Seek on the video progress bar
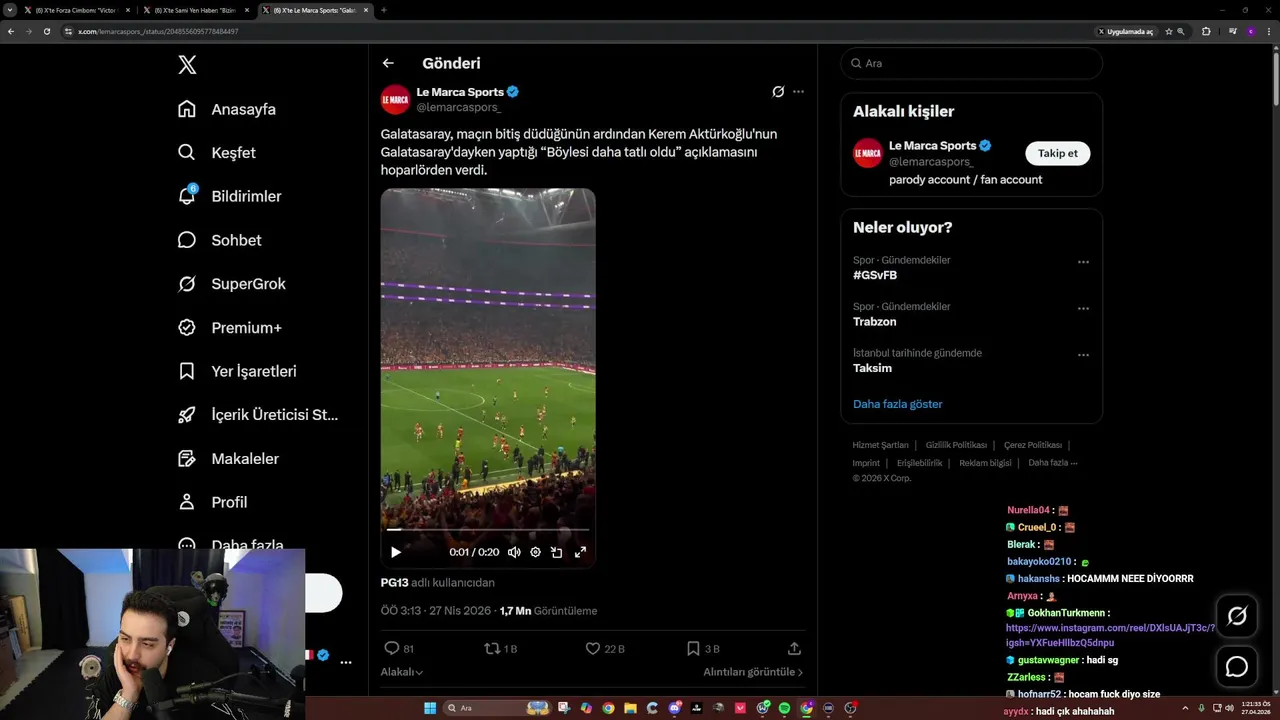 coord(488,530)
